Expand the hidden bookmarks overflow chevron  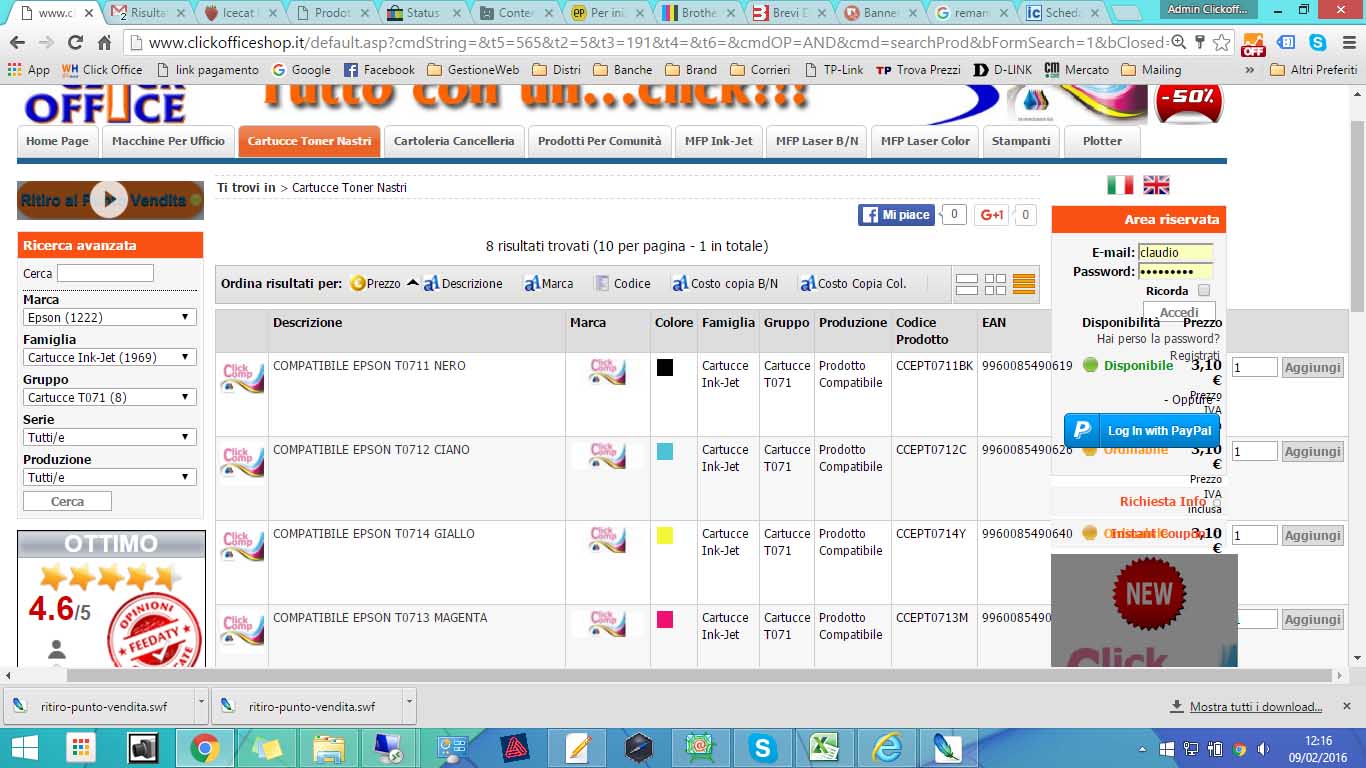click(1249, 70)
